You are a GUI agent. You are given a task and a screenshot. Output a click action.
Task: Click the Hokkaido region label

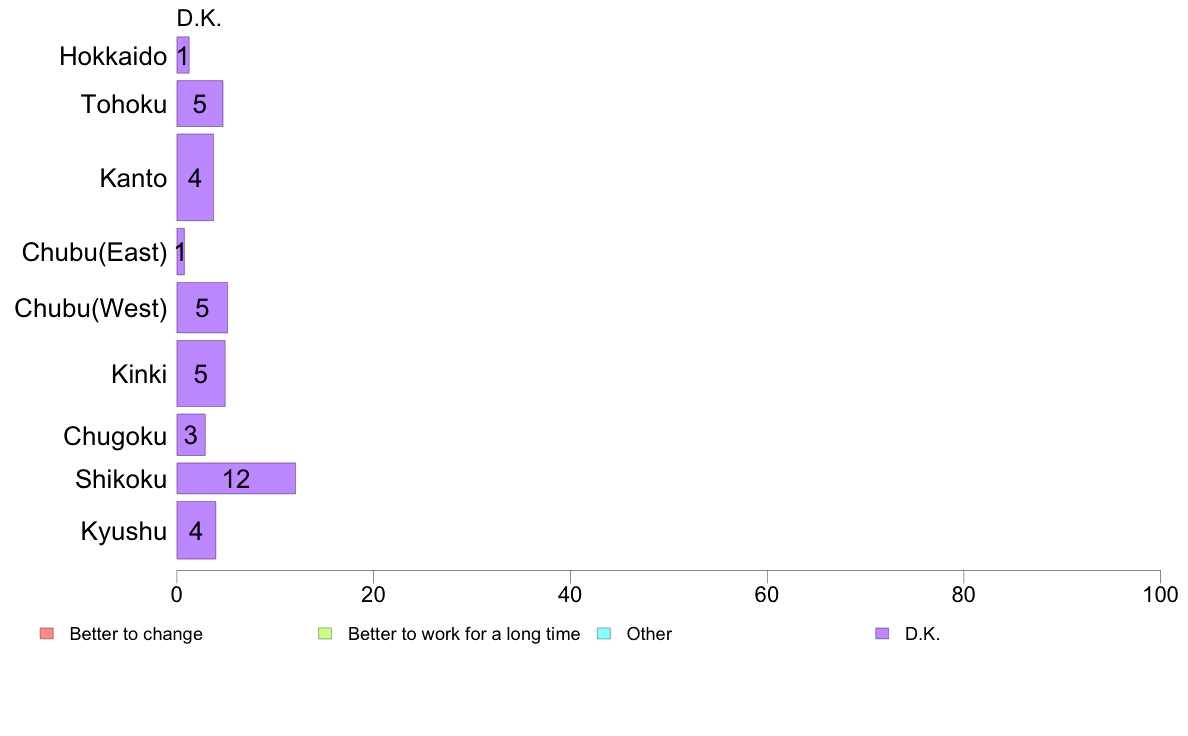click(113, 56)
